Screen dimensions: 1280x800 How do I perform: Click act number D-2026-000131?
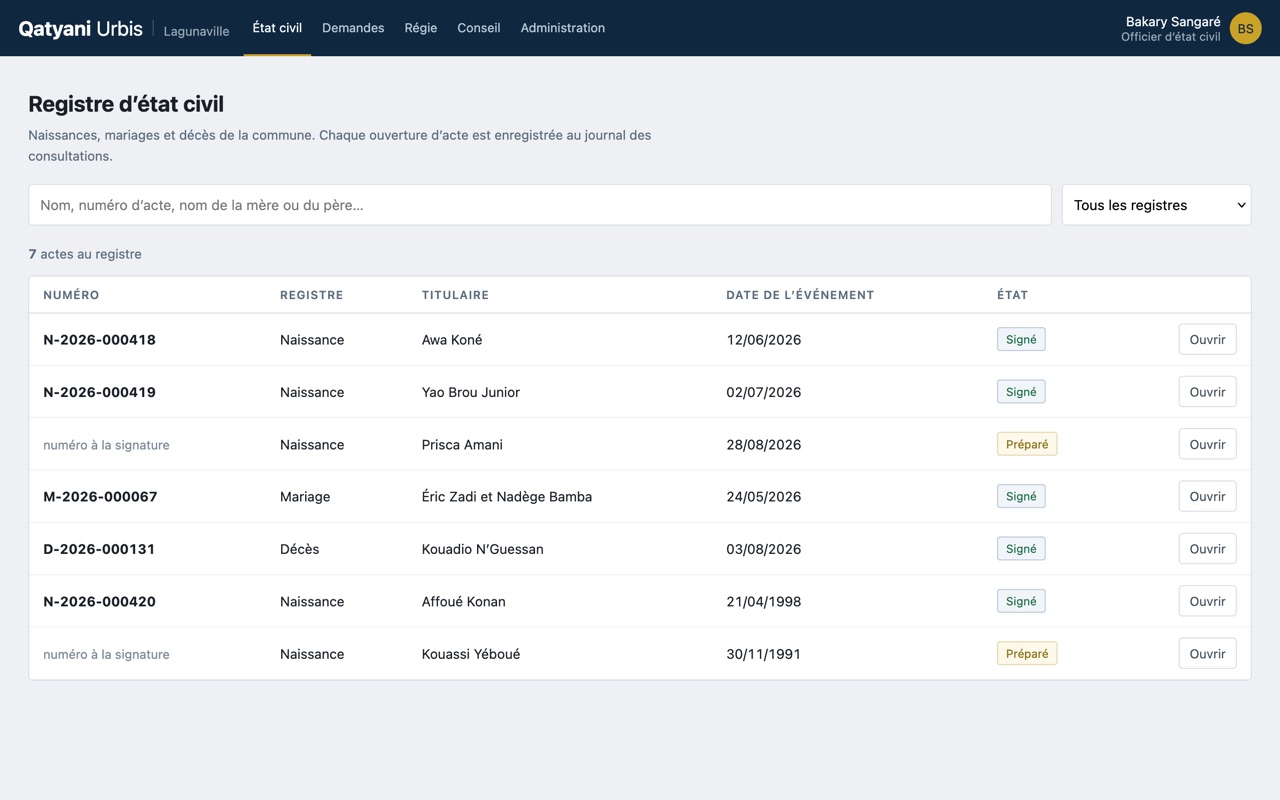(99, 549)
